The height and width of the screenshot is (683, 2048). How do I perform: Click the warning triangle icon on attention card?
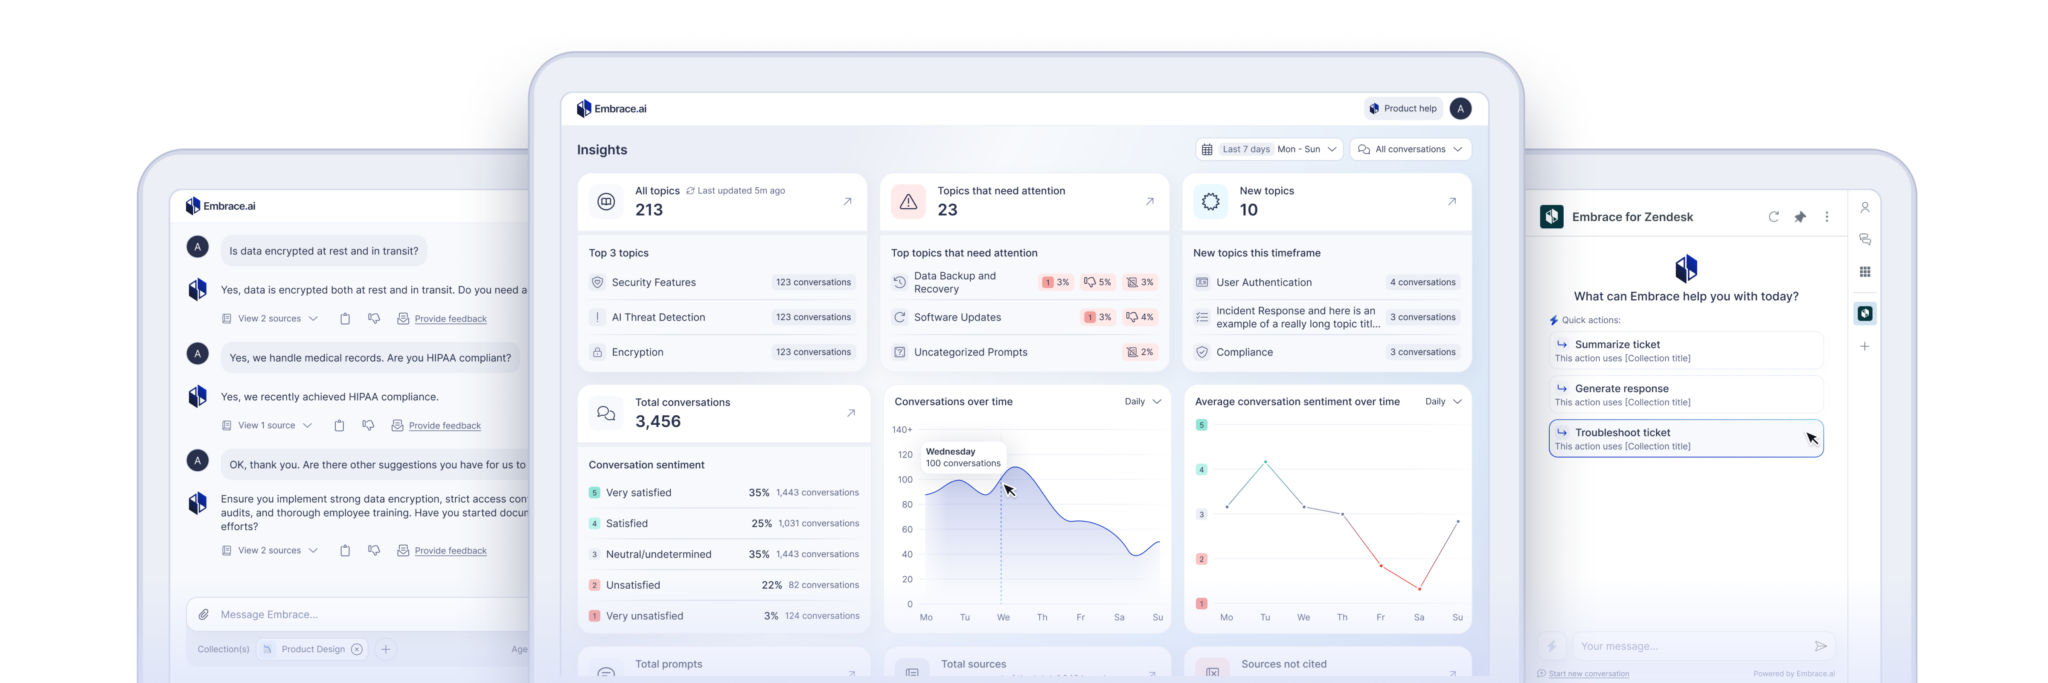(x=908, y=202)
